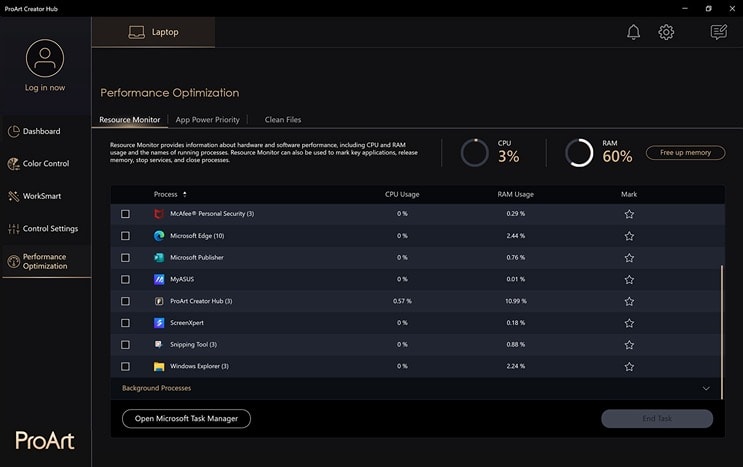
Task: Click the Log in now link
Action: tap(45, 88)
